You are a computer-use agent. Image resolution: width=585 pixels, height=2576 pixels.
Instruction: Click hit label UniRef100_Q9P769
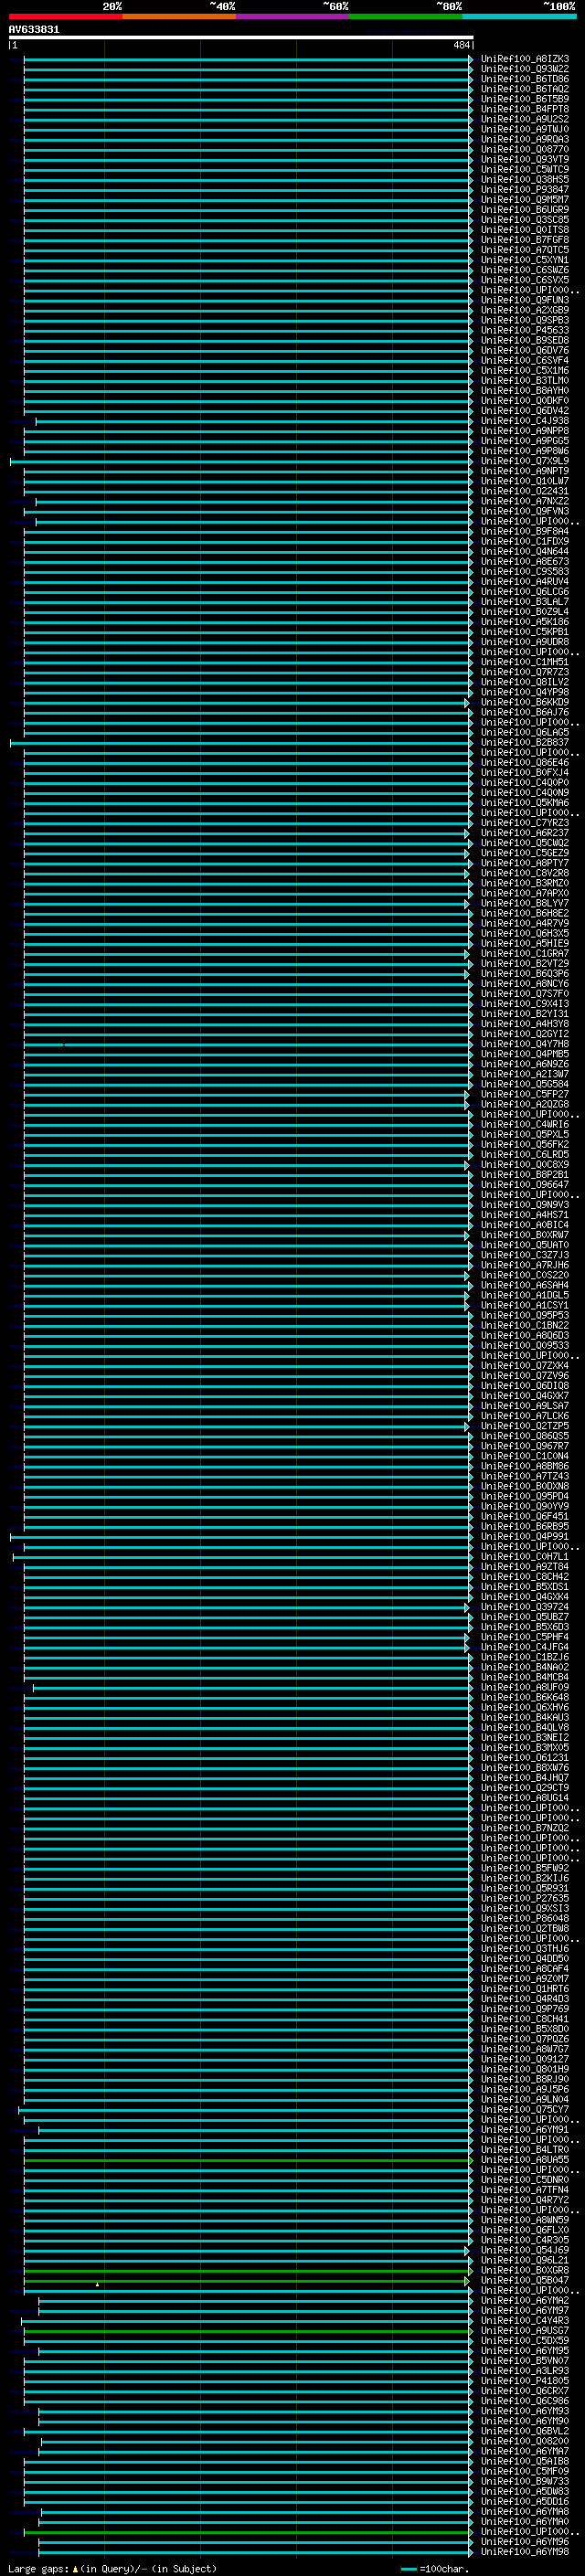(525, 2010)
